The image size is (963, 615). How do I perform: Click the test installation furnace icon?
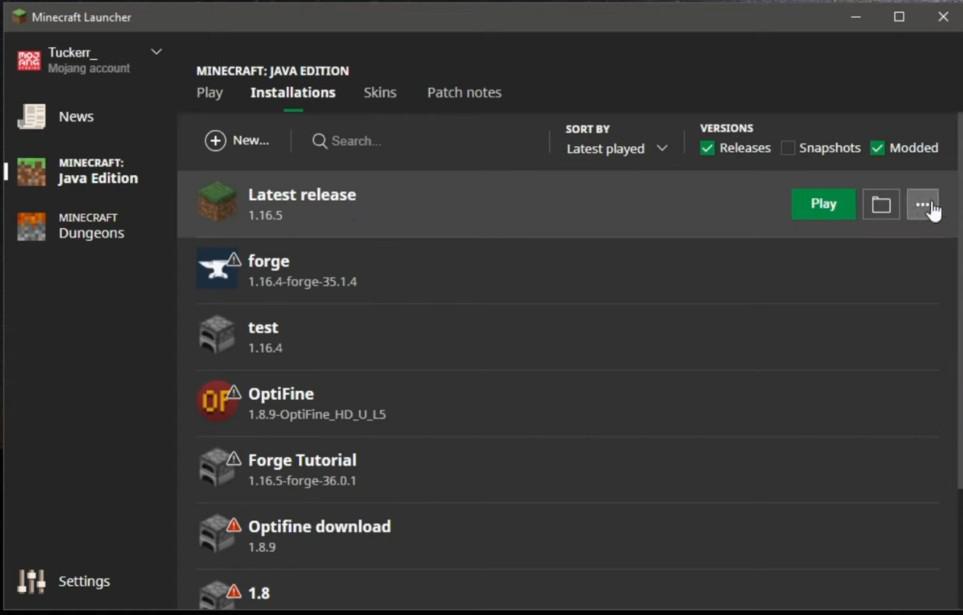point(217,335)
